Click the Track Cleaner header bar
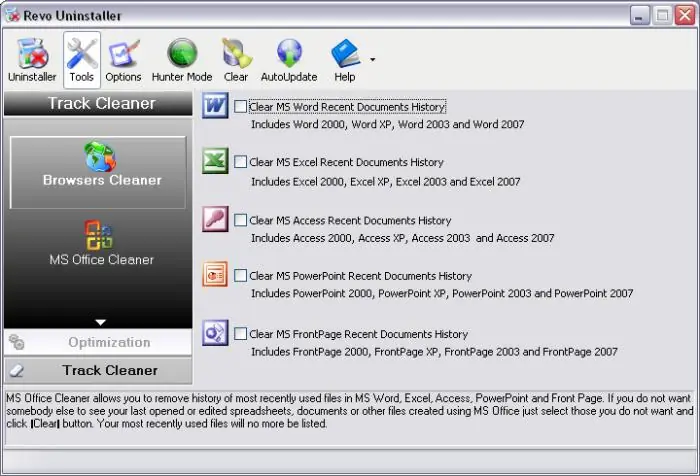This screenshot has height=476, width=700. (x=98, y=104)
